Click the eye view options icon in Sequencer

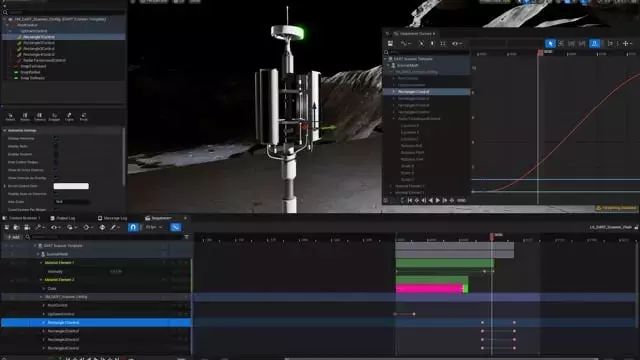click(53, 227)
